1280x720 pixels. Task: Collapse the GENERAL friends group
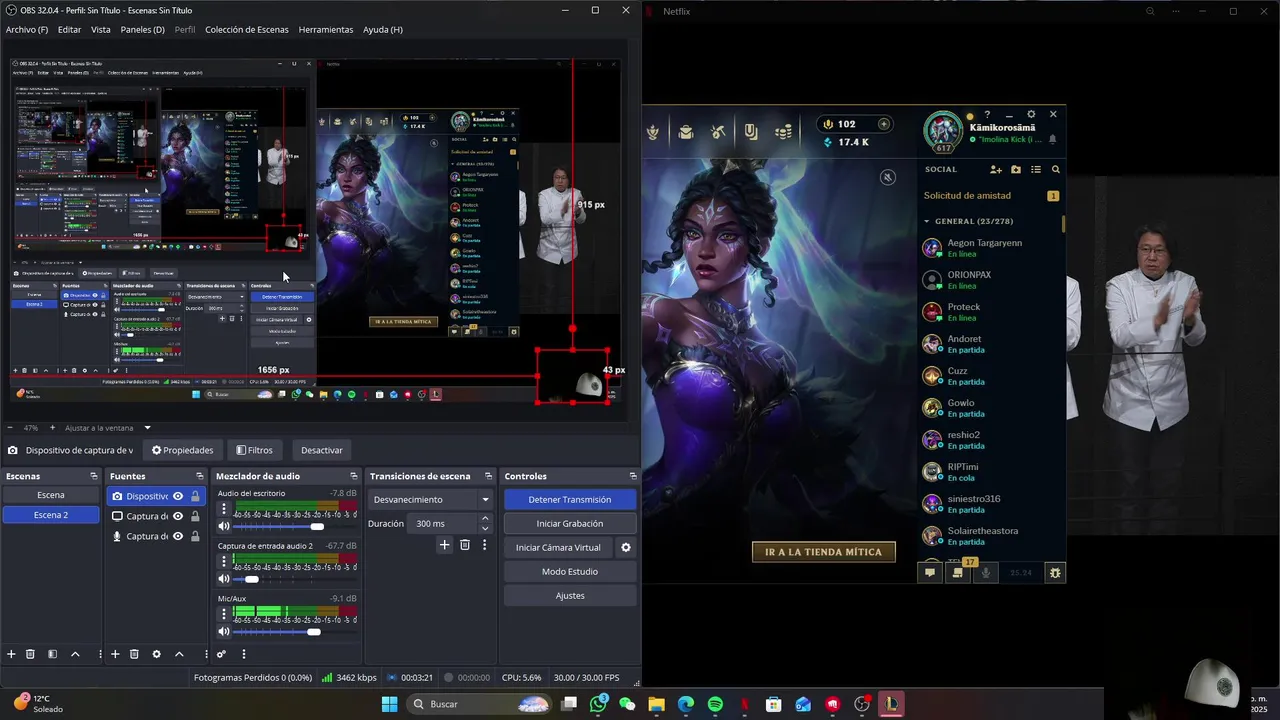(x=927, y=221)
